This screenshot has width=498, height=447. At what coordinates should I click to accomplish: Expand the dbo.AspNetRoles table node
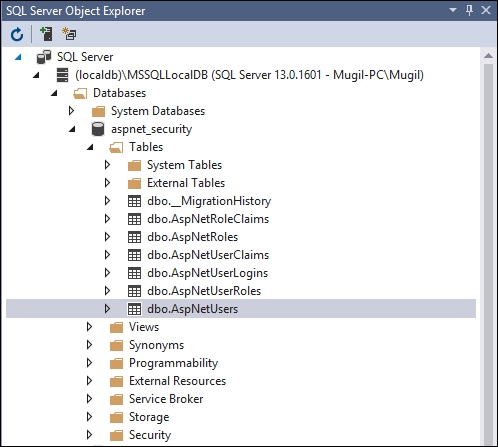(107, 237)
